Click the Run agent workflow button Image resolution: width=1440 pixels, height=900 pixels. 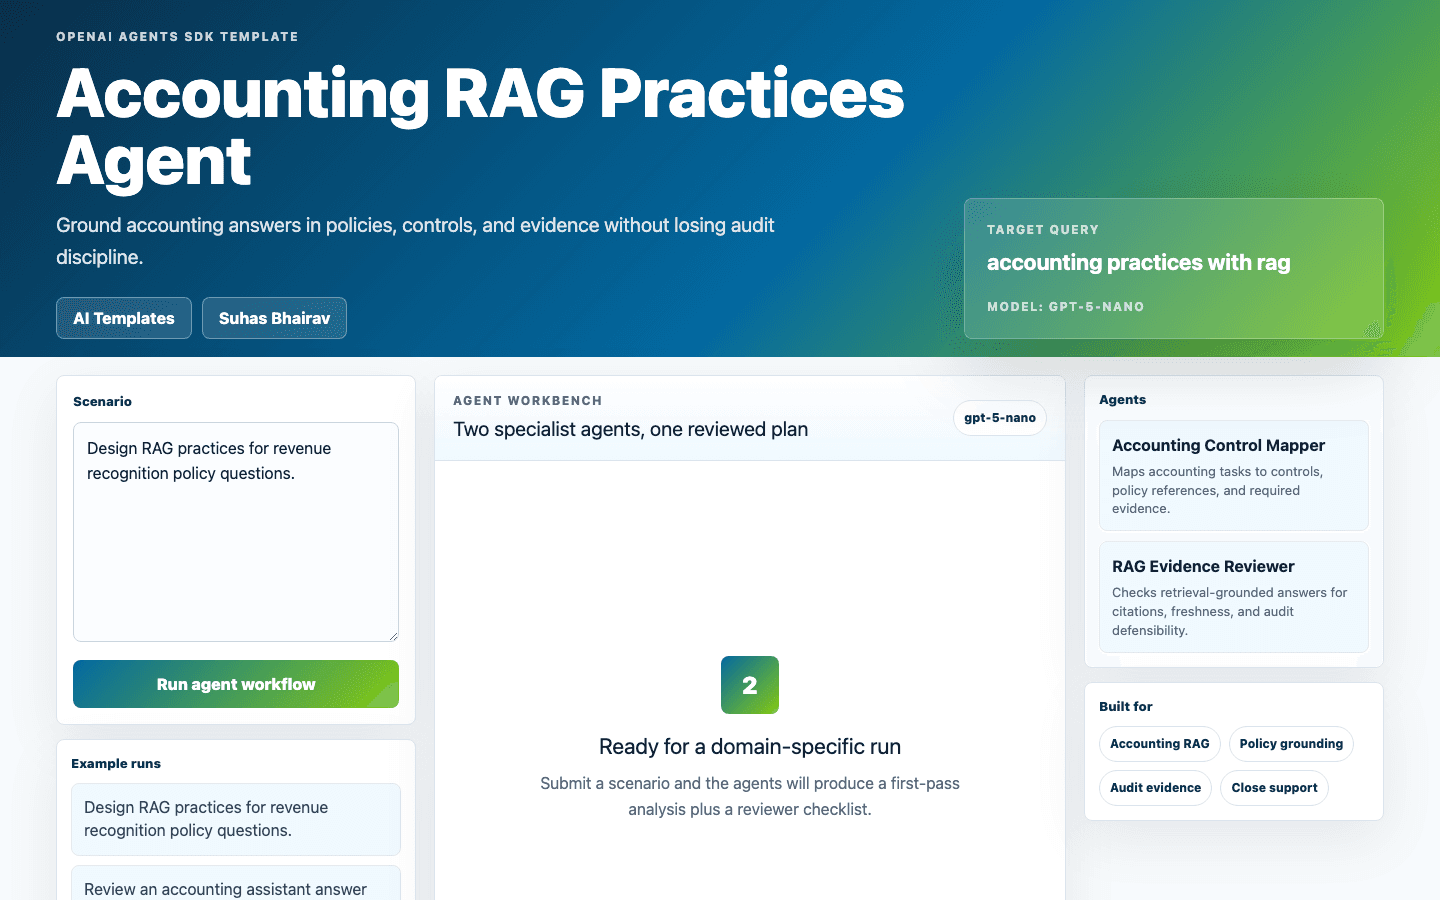pos(236,684)
